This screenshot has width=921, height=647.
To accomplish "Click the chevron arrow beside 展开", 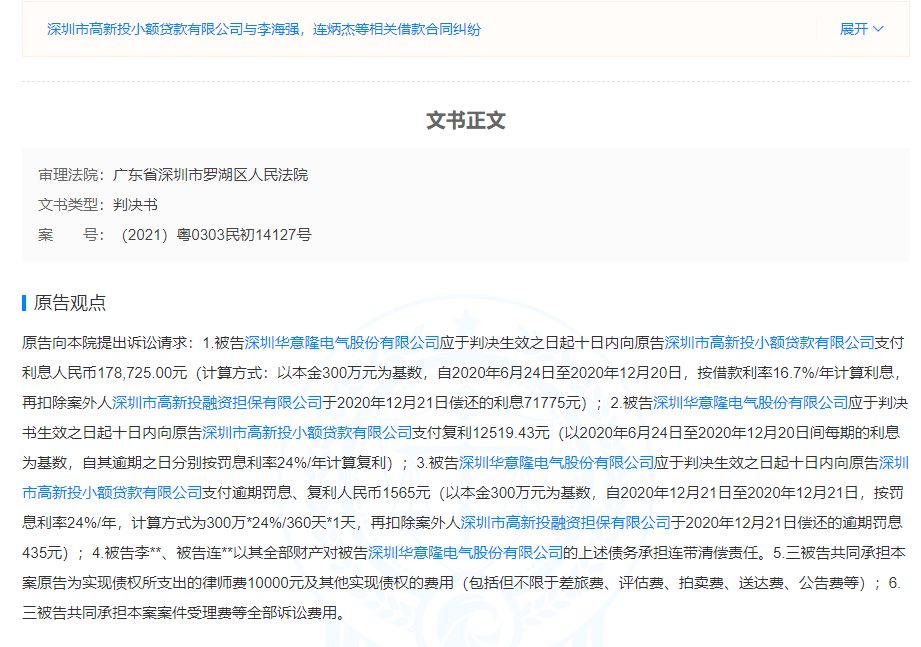I will [x=878, y=29].
